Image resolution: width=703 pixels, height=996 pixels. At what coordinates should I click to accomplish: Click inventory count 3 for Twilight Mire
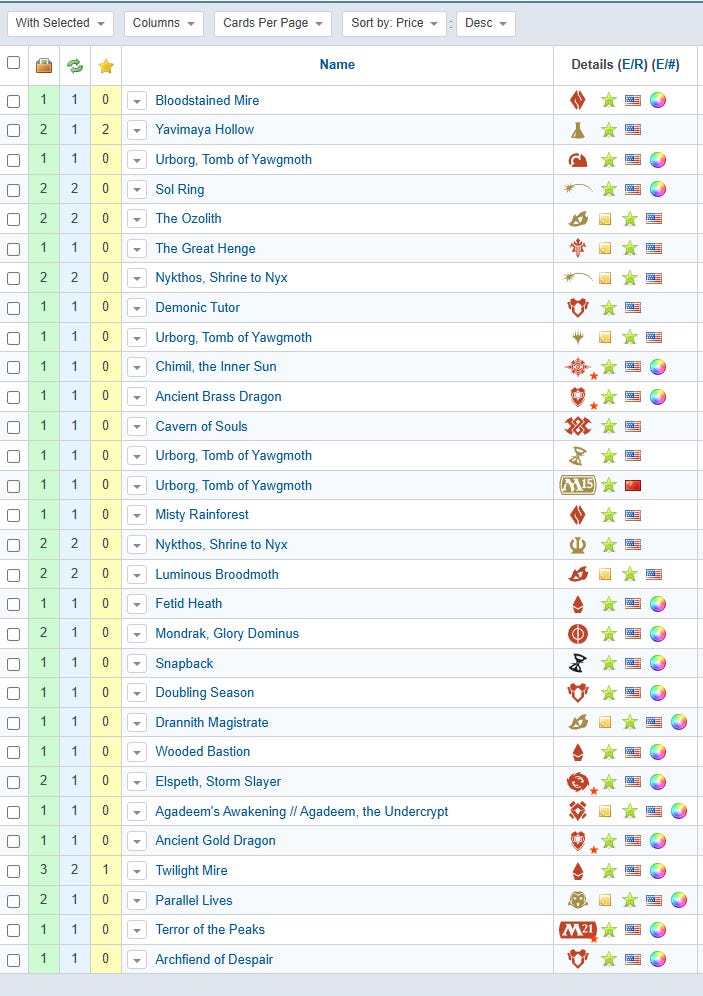point(43,870)
